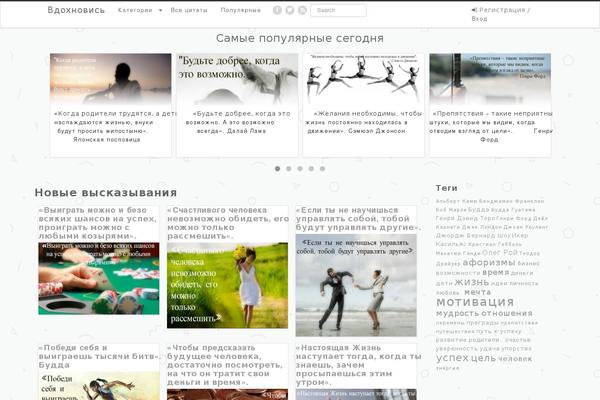Open heading «Выиграть можно и безо всяких шансов»
The width and height of the screenshot is (600, 400).
(98, 223)
